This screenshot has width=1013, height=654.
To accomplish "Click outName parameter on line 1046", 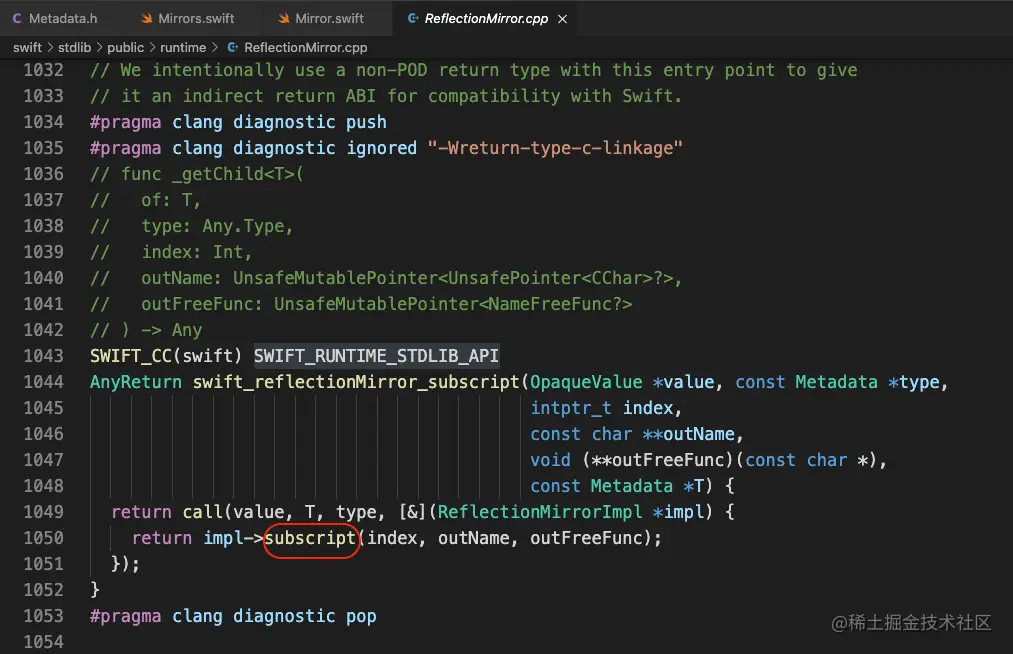I will coord(699,434).
